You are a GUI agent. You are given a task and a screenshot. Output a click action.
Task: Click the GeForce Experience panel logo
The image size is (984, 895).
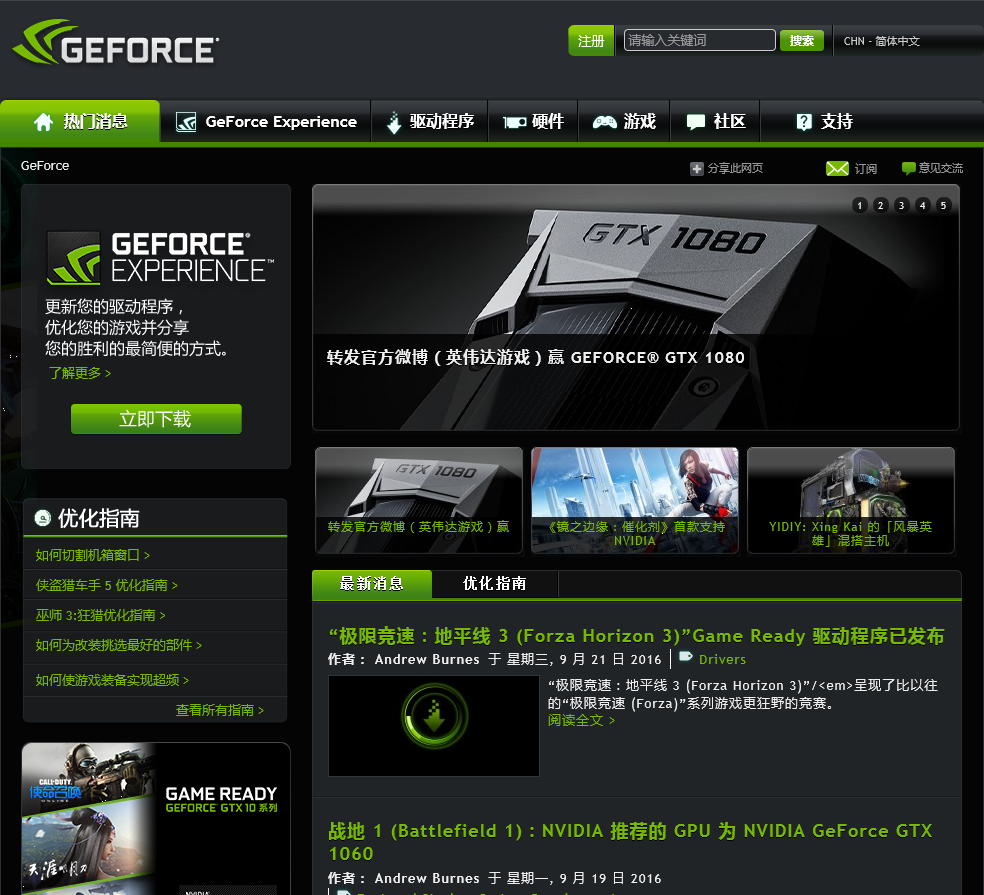click(161, 257)
